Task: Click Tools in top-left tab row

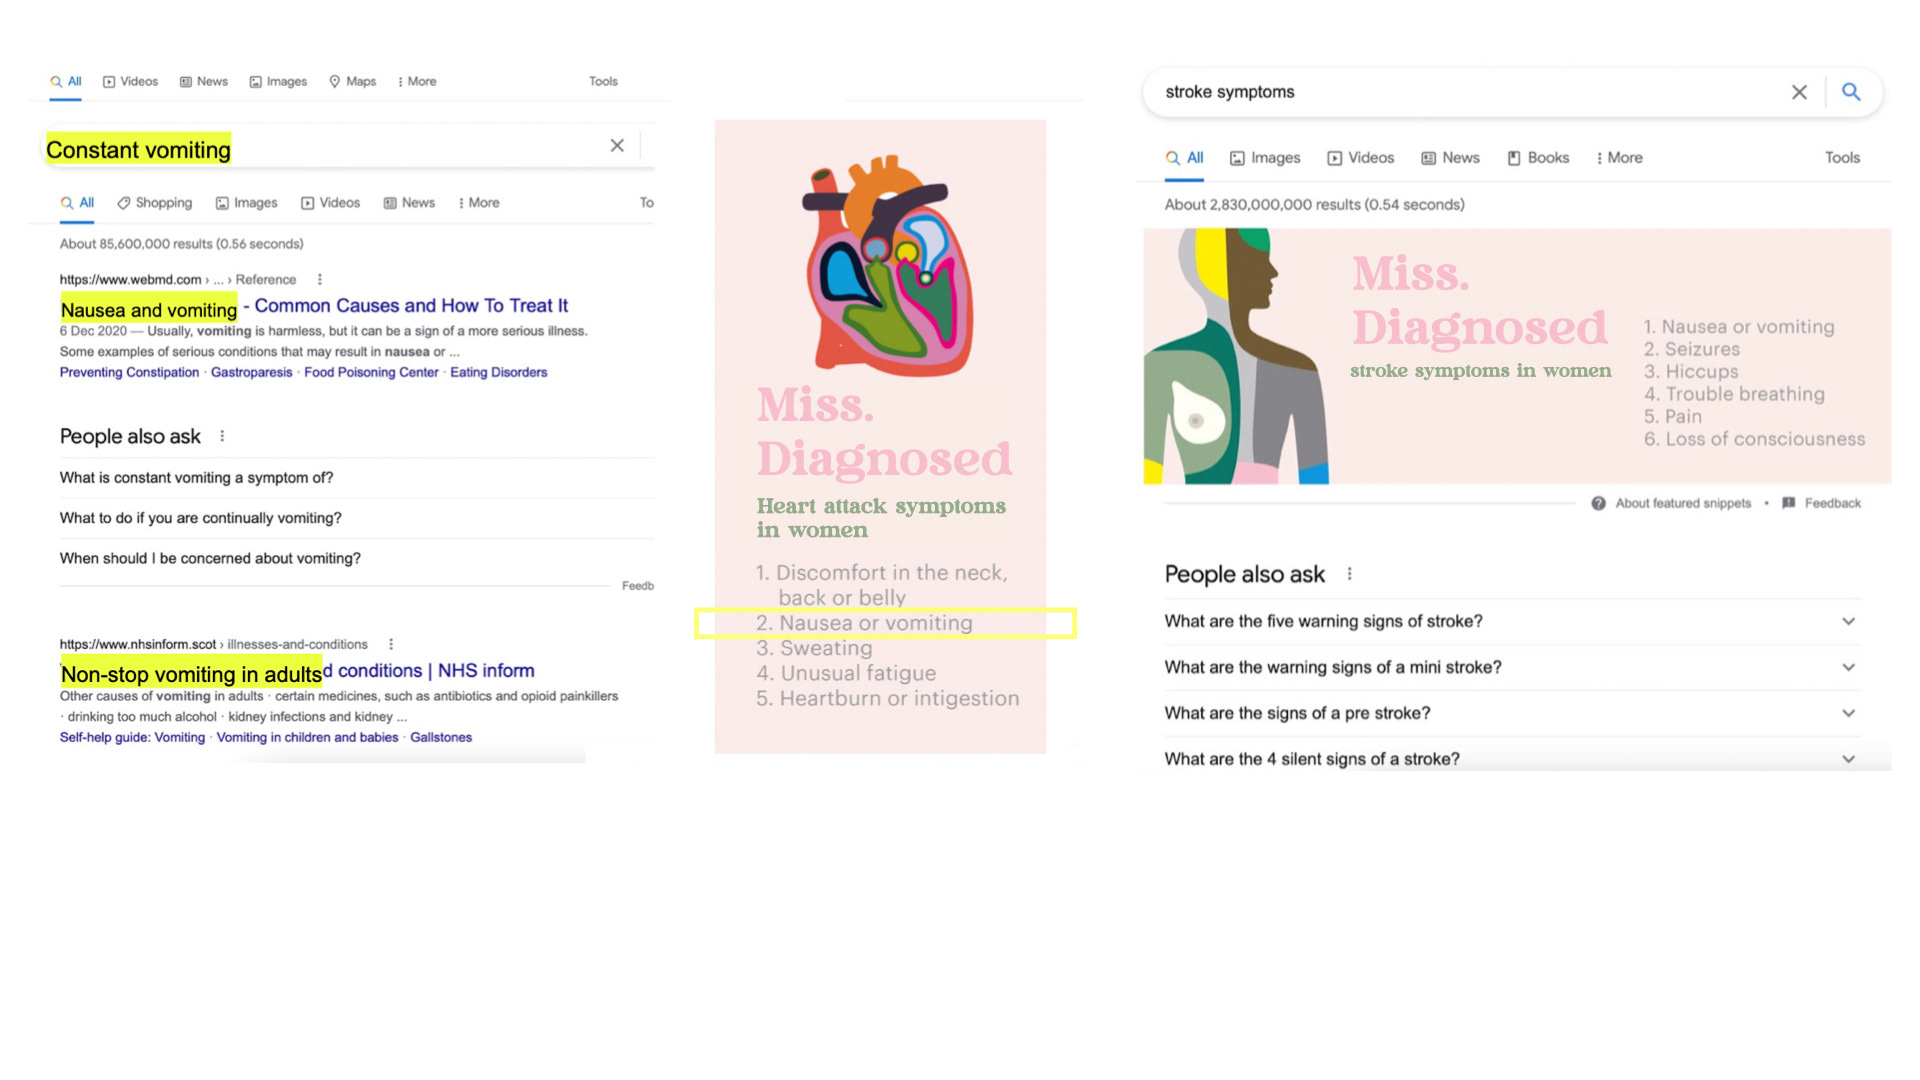Action: point(603,82)
